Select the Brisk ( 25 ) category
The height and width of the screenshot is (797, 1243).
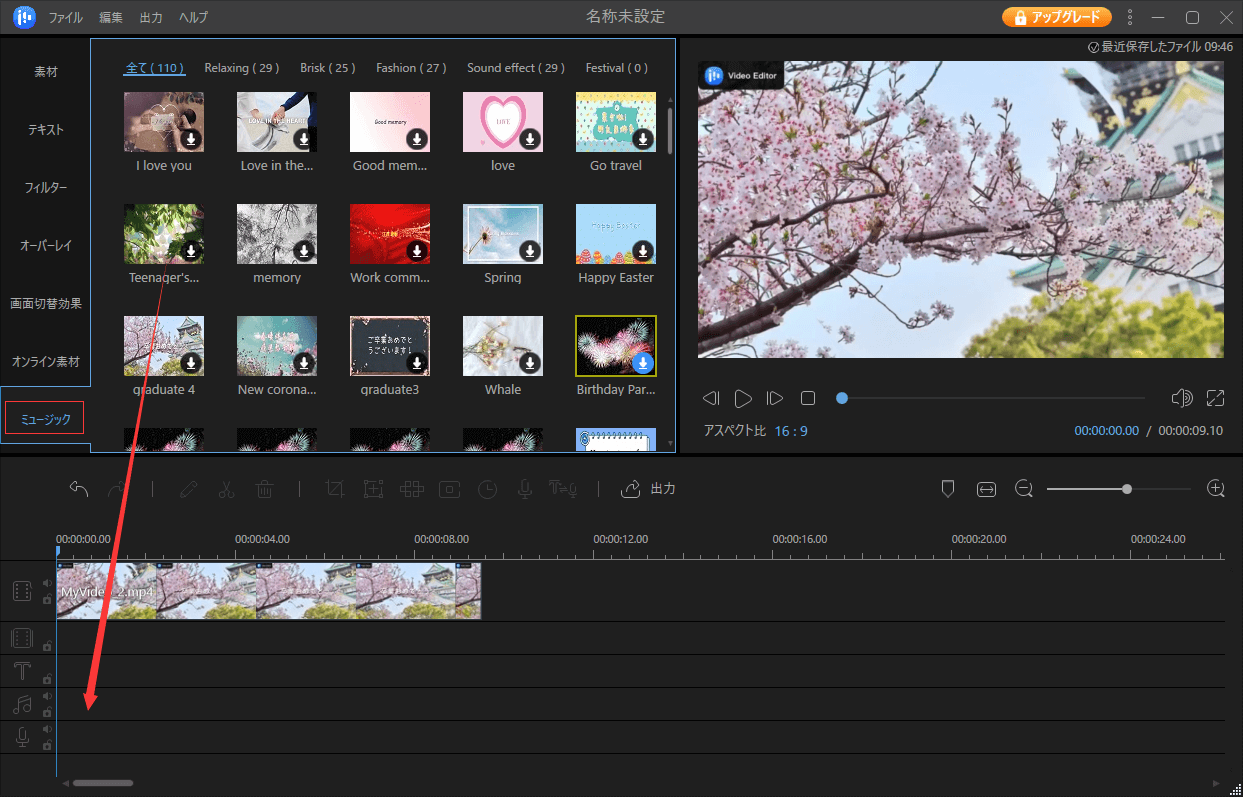point(328,68)
